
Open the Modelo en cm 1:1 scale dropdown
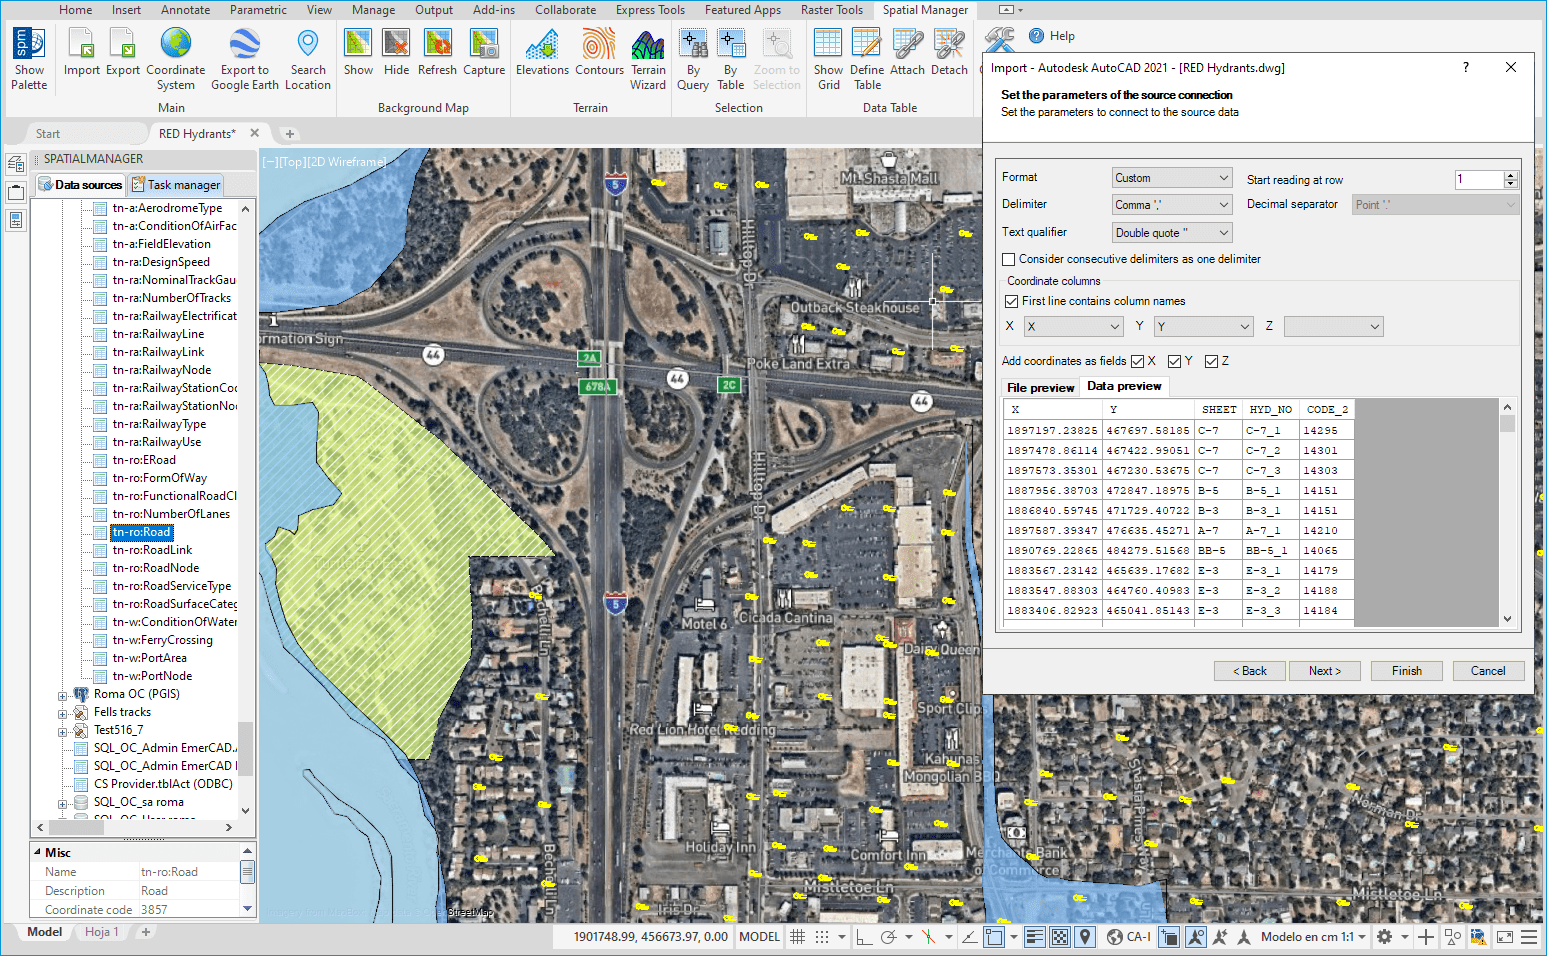[1313, 937]
